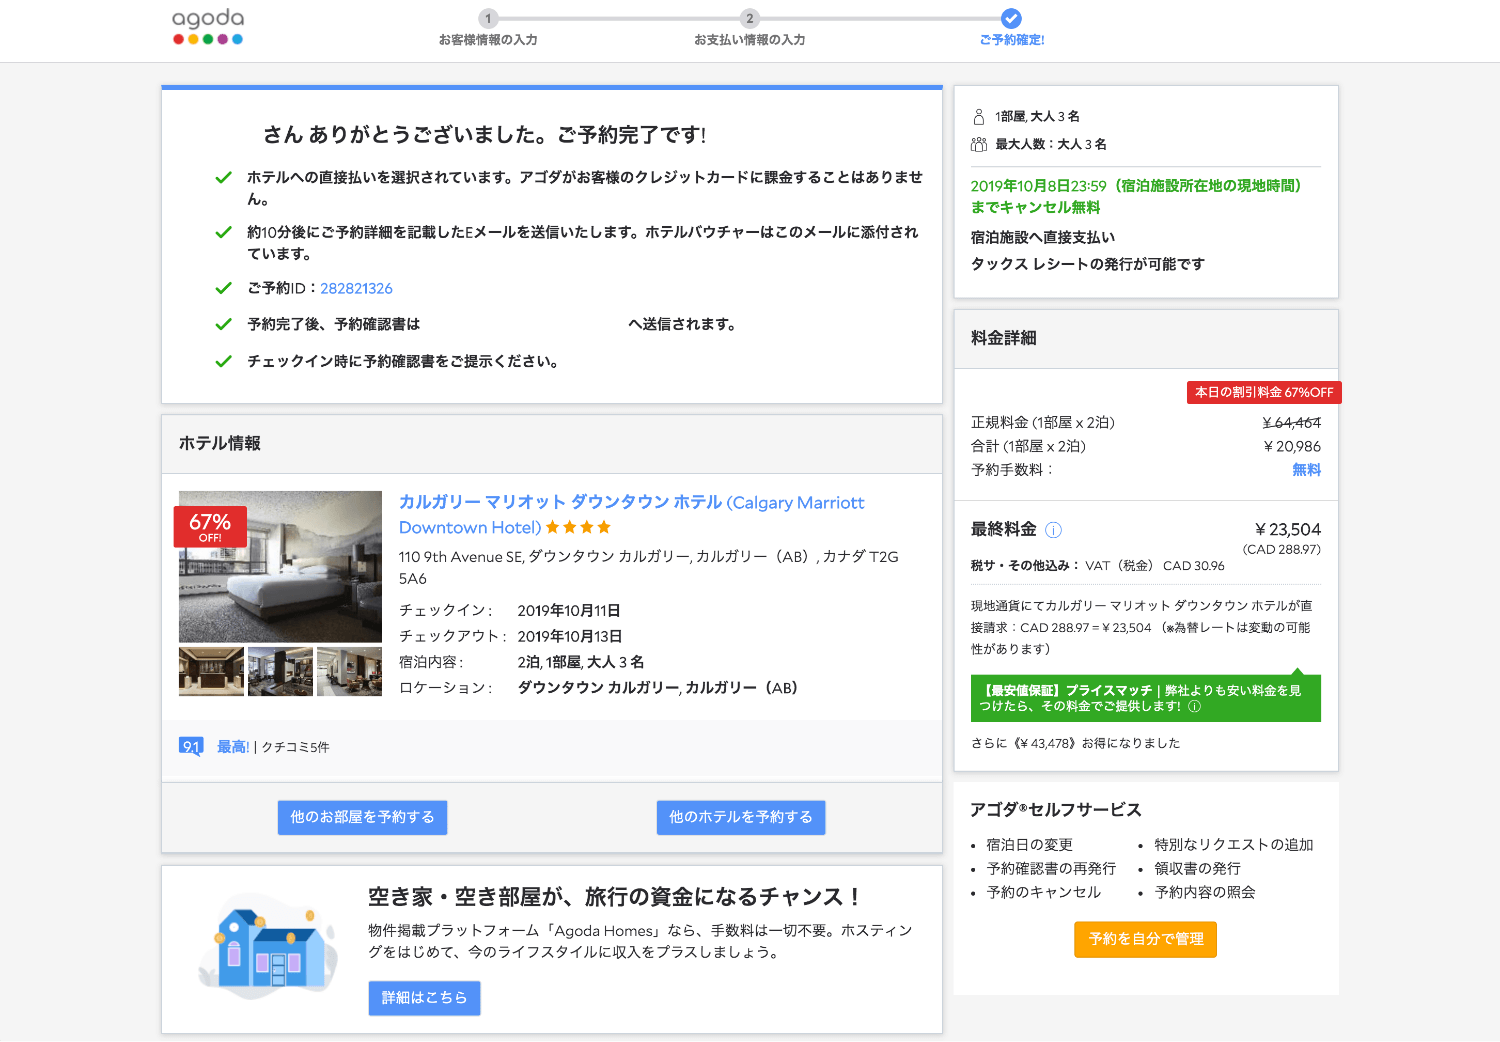
Task: Click the orange 予約を自分で管理 button
Action: pos(1145,939)
